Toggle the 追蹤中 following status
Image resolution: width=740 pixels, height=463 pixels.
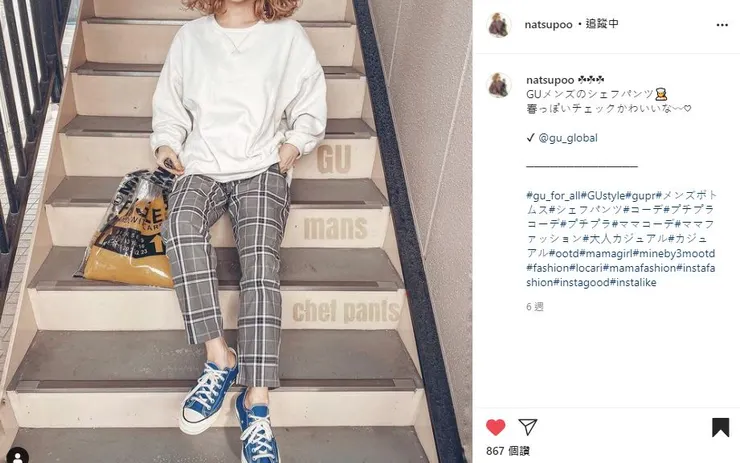click(602, 24)
